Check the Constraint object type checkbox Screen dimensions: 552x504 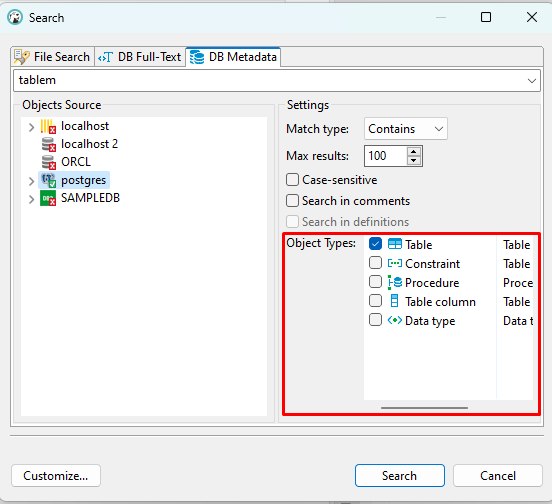(x=375, y=263)
